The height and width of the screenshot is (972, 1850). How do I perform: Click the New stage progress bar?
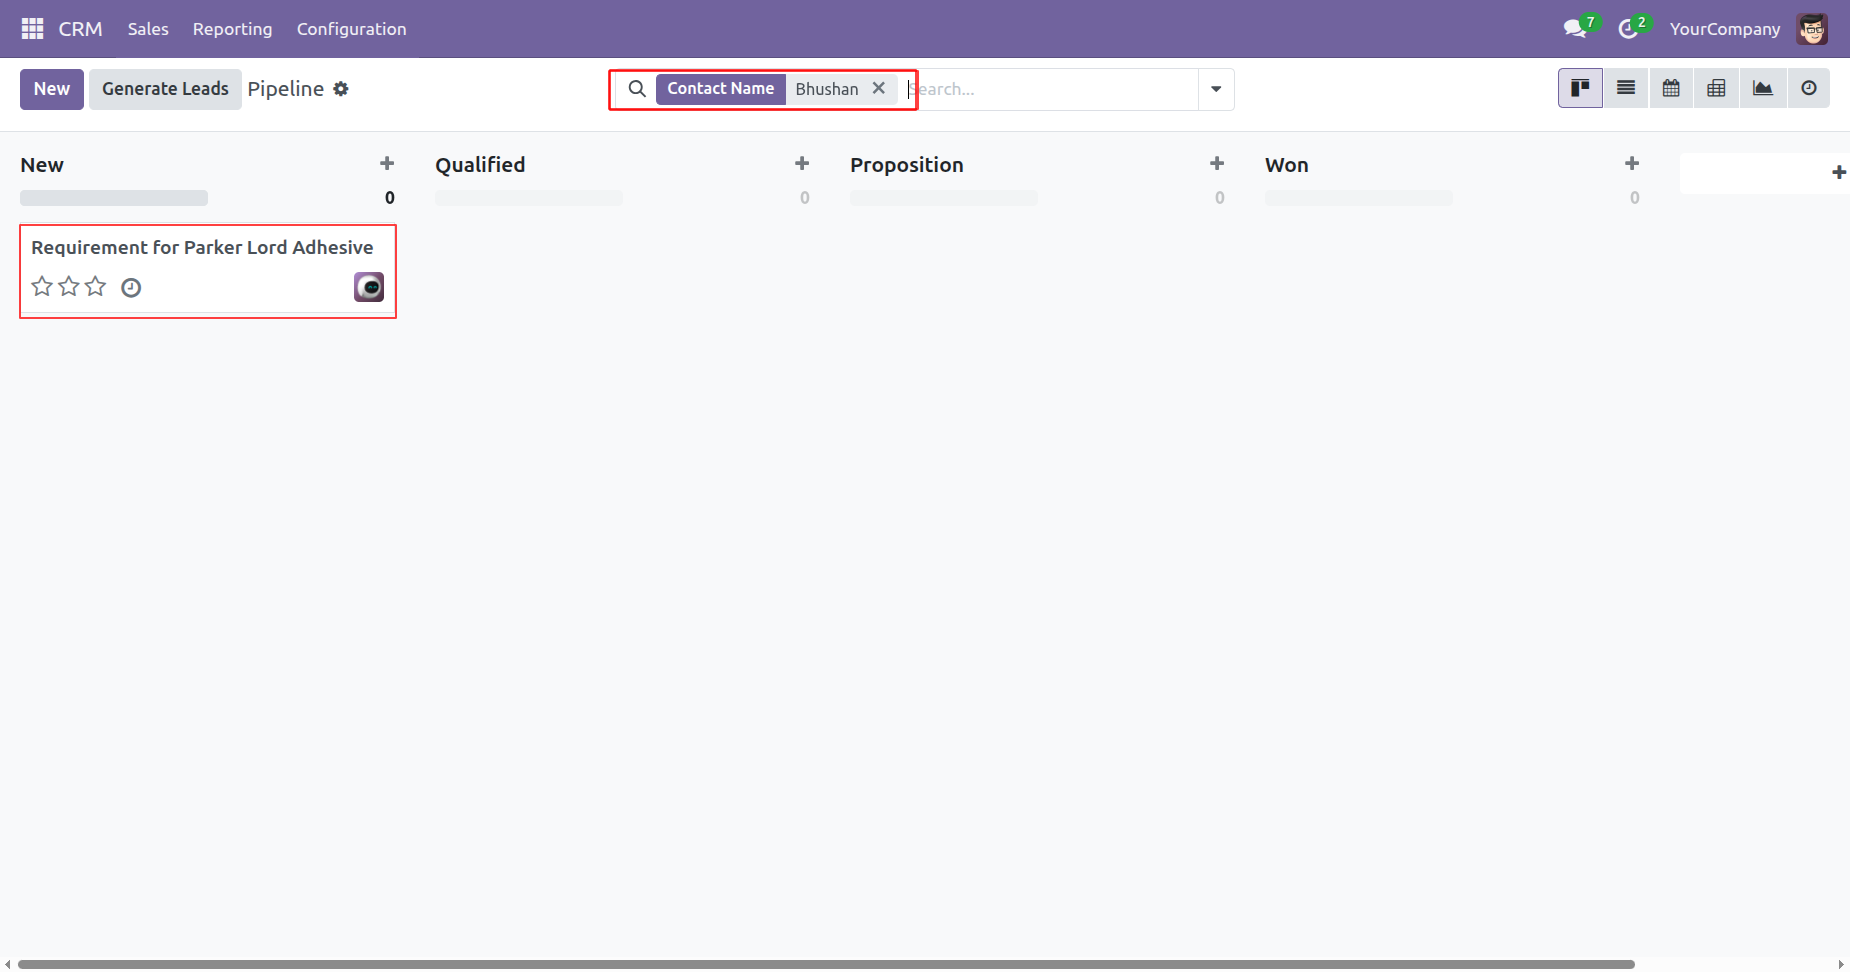[114, 198]
